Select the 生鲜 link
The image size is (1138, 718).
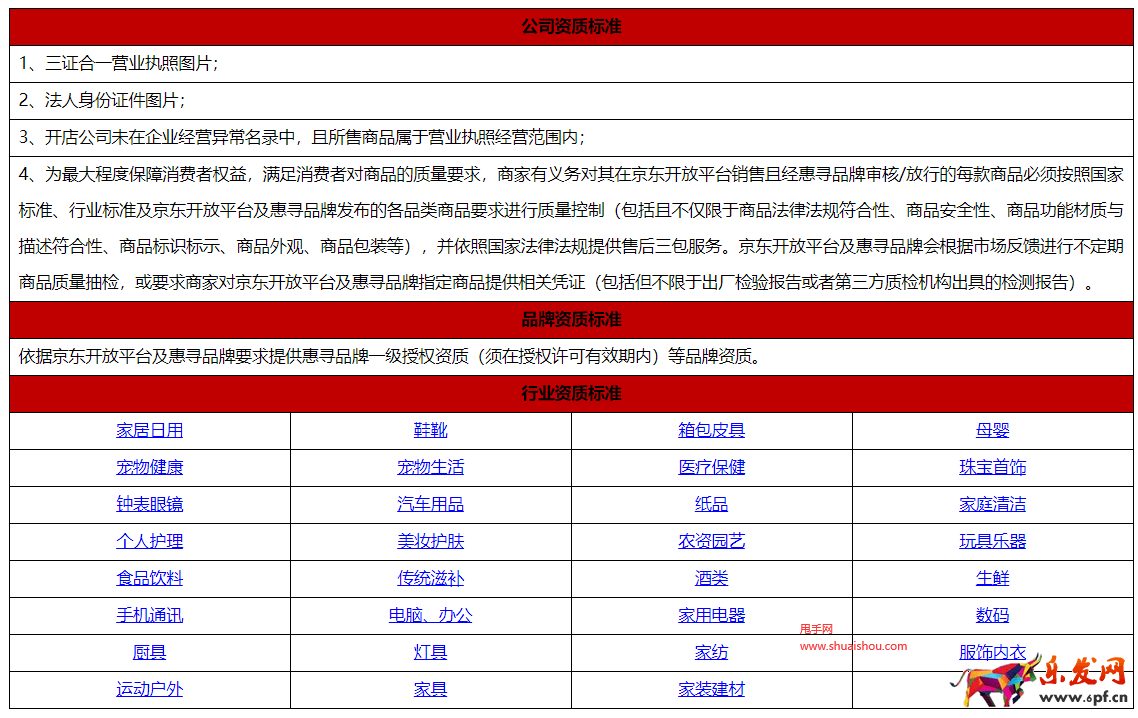[x=992, y=579]
